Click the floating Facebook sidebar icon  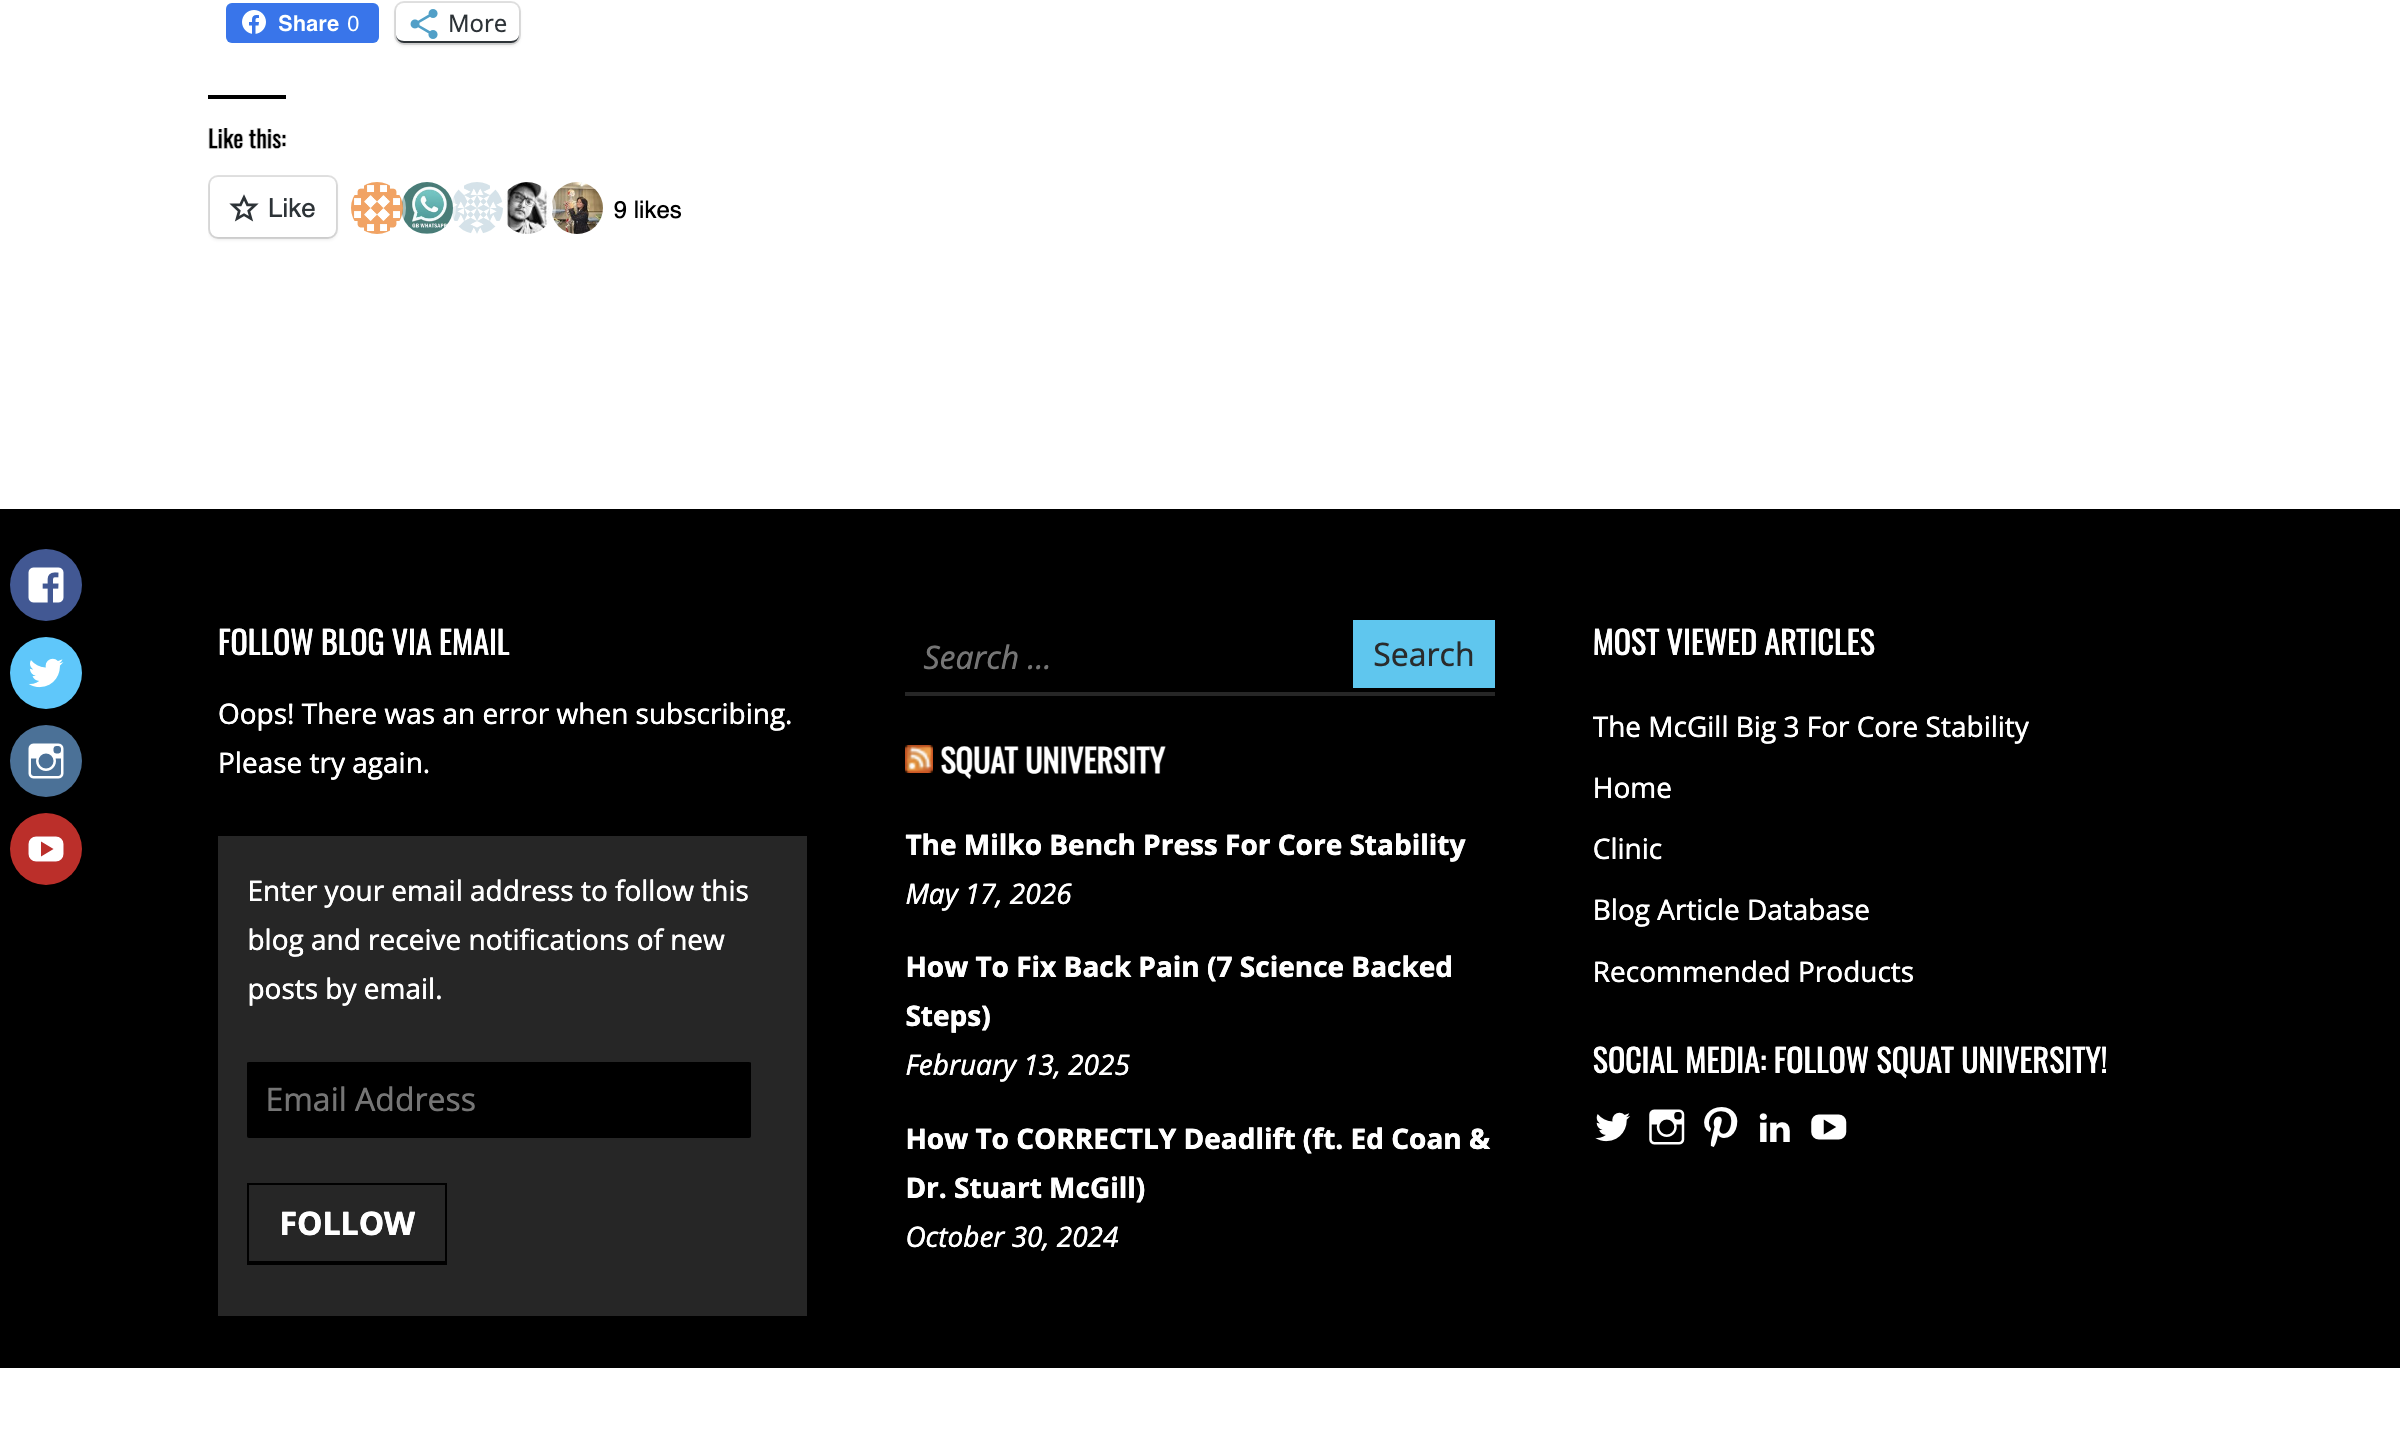46,585
